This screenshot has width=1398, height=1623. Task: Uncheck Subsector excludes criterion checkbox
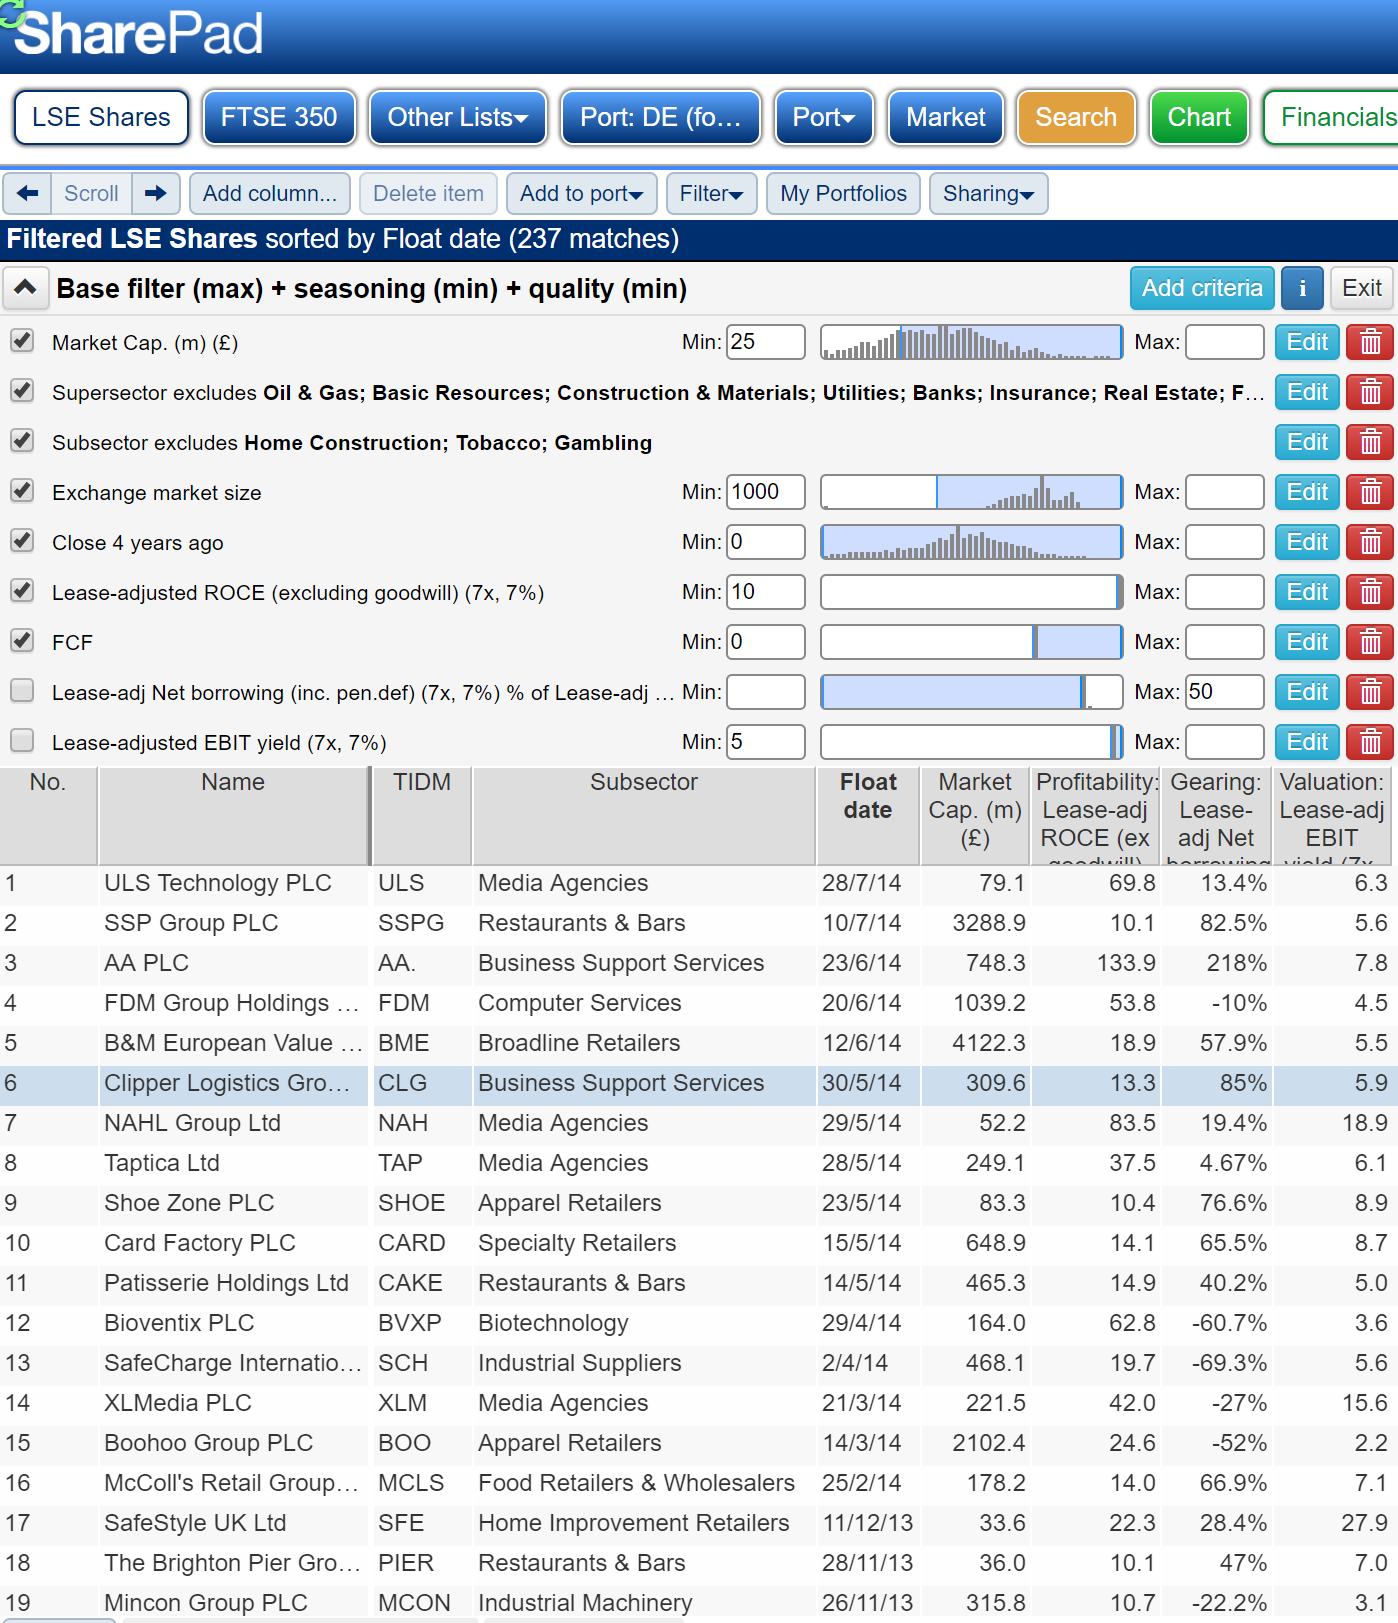[x=22, y=440]
